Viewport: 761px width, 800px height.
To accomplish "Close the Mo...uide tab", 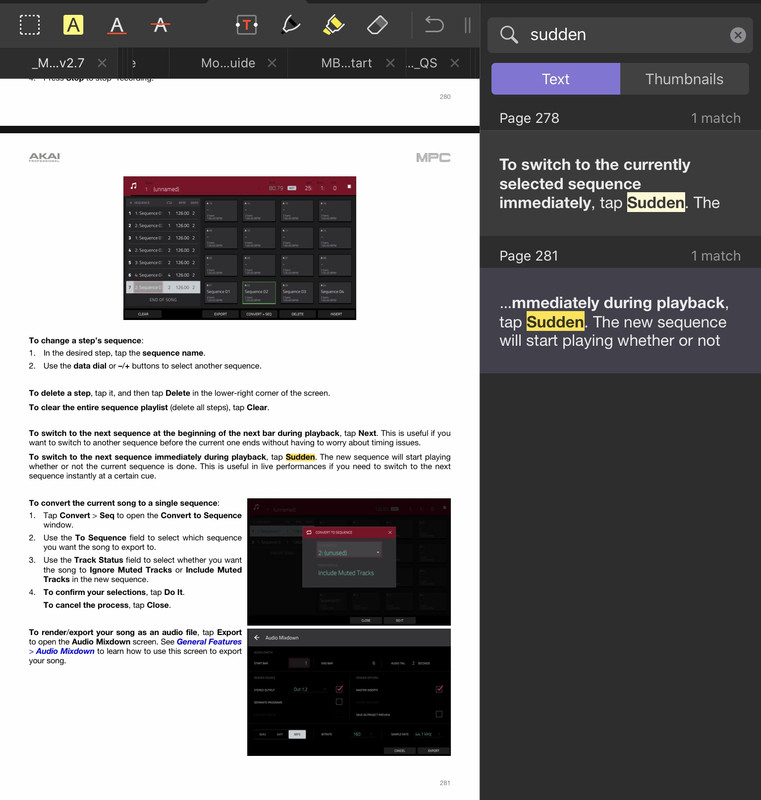I will 272,63.
